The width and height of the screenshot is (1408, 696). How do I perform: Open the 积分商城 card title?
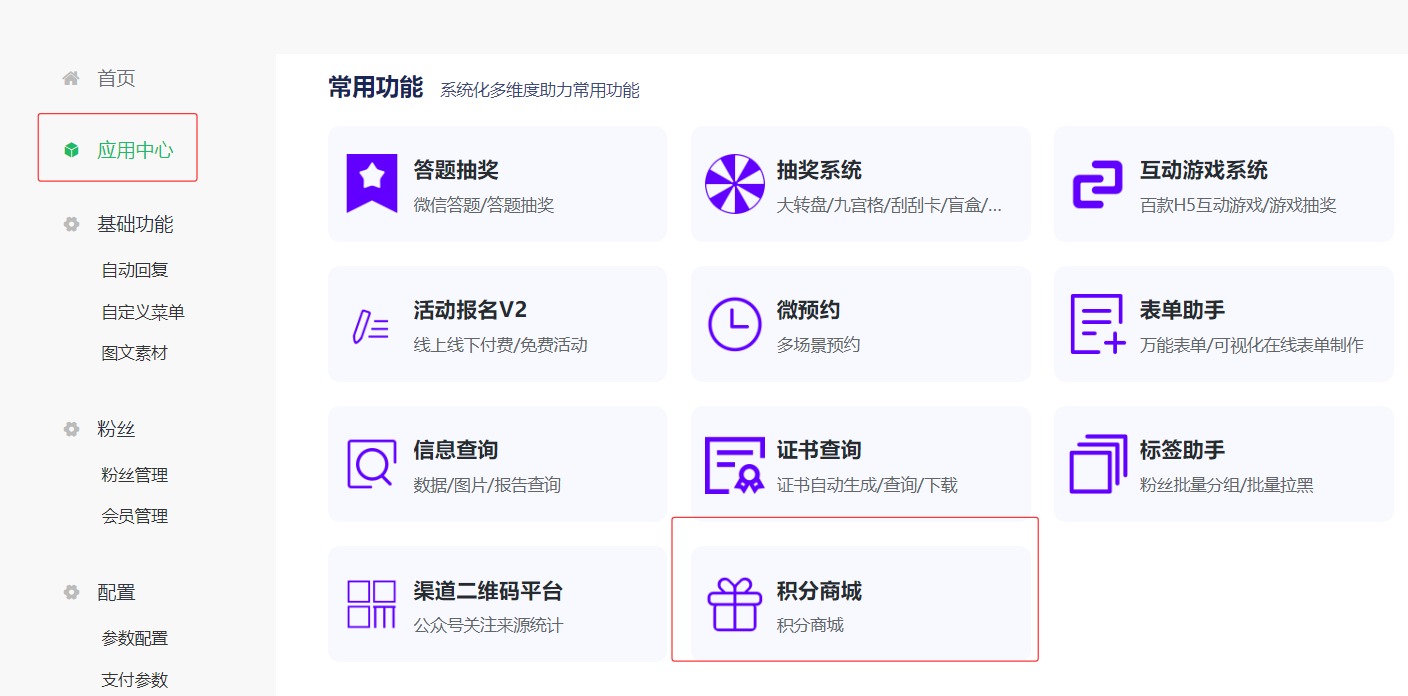tap(819, 591)
